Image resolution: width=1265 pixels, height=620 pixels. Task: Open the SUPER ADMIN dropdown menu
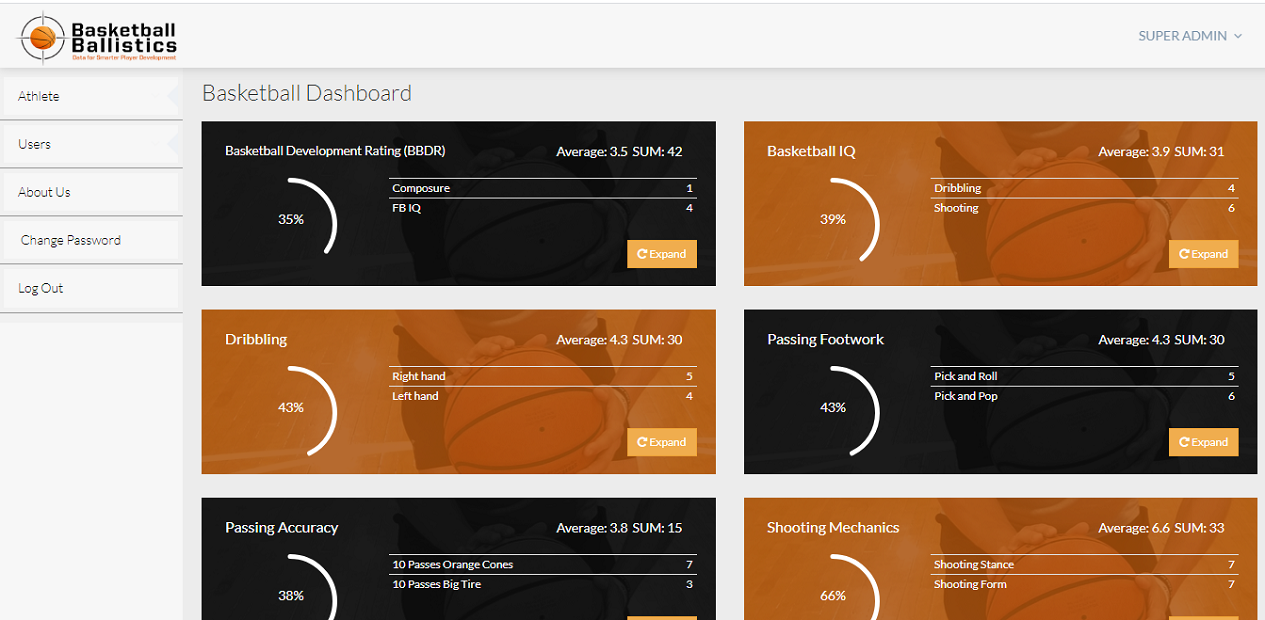pos(1189,36)
